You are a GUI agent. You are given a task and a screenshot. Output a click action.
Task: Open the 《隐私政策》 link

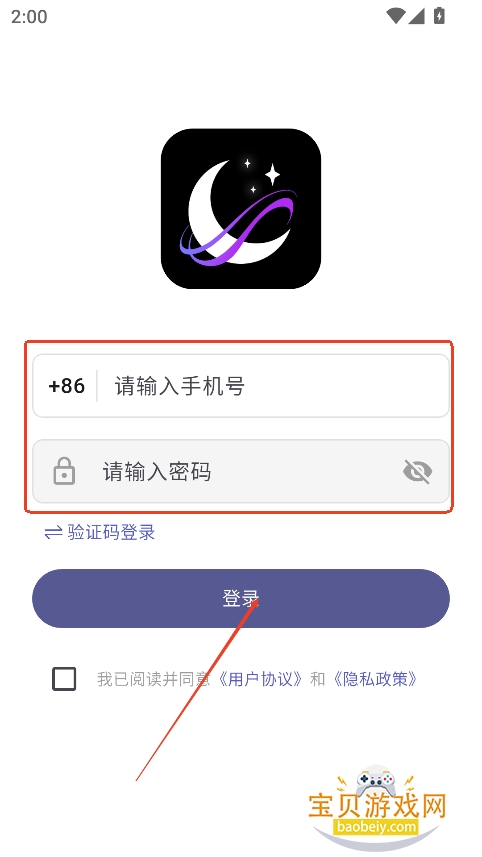click(x=375, y=679)
